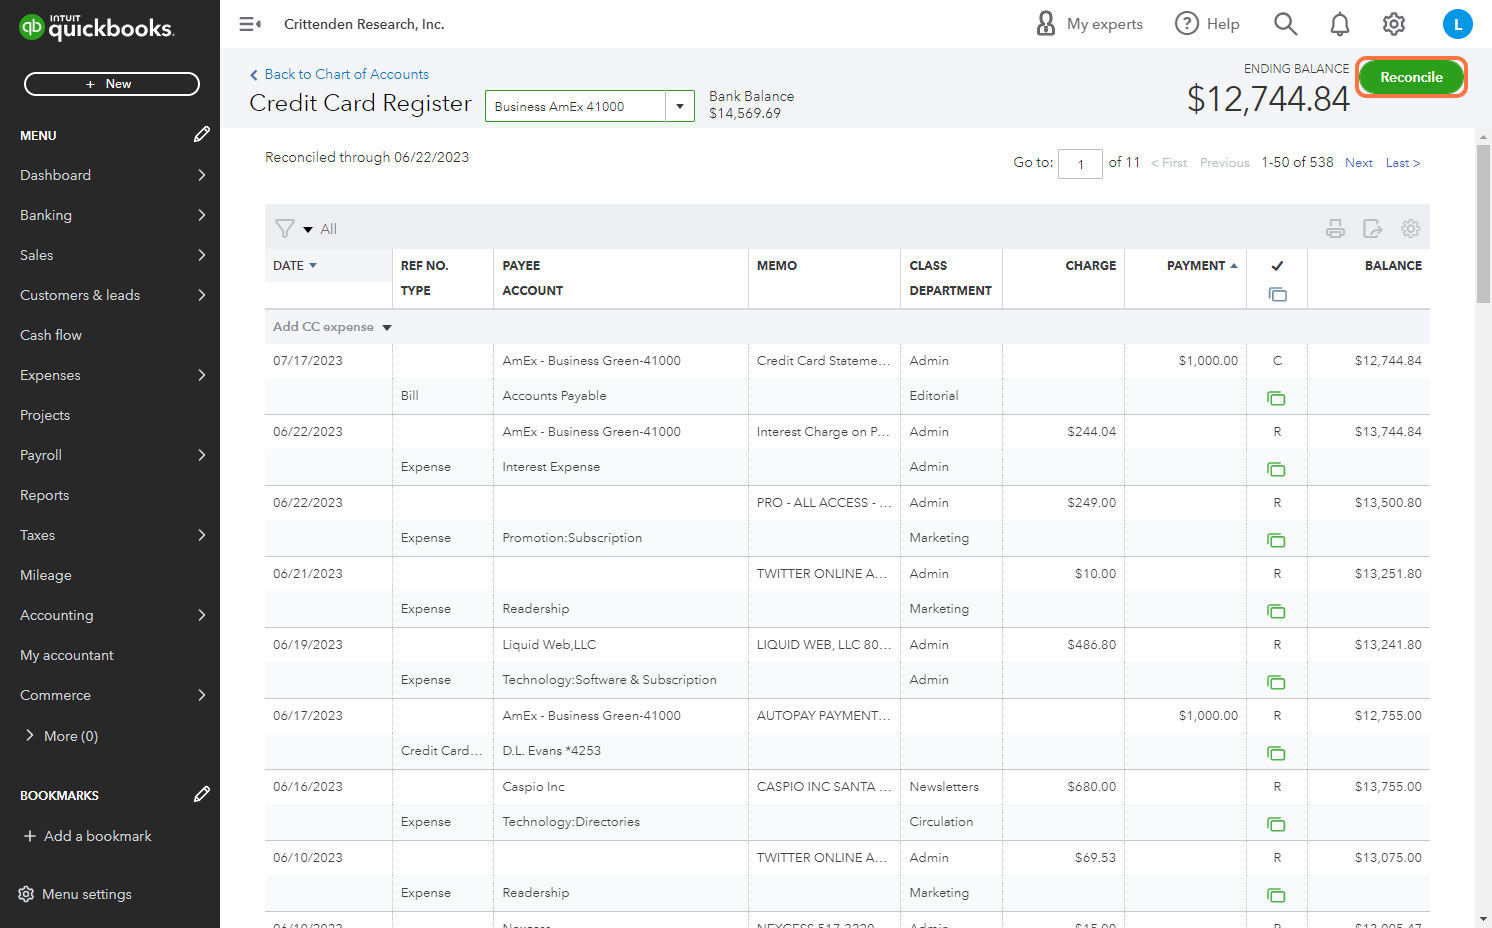Click the Go to page number field
This screenshot has width=1492, height=928.
[x=1080, y=164]
